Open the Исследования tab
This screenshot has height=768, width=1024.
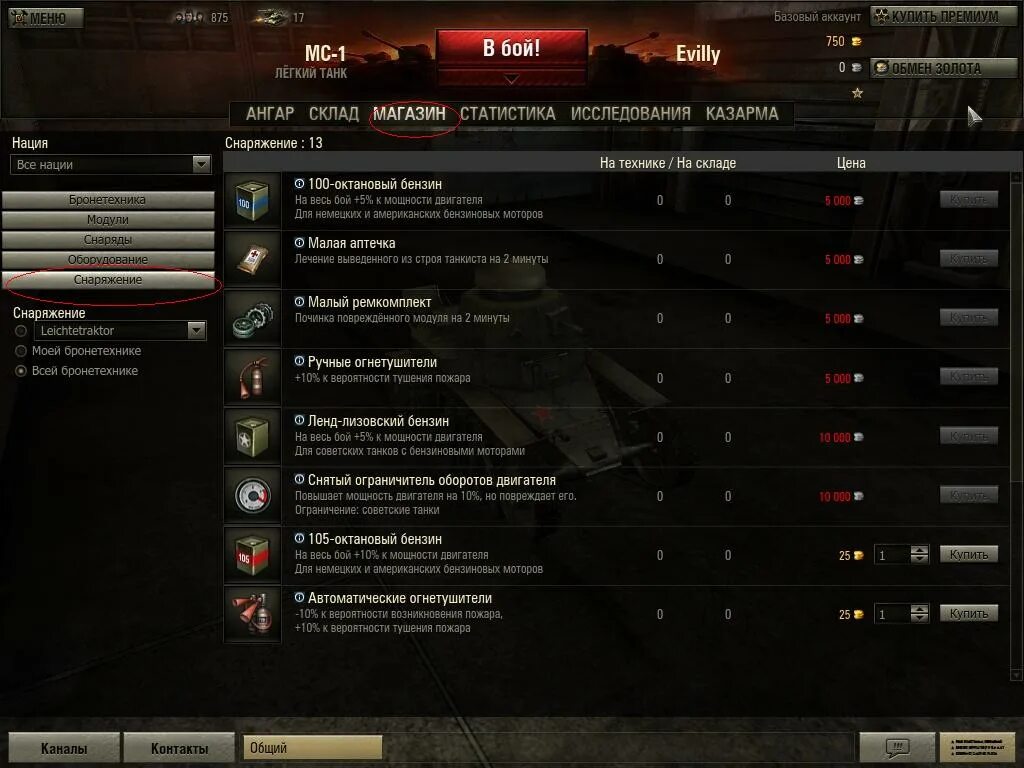(630, 114)
